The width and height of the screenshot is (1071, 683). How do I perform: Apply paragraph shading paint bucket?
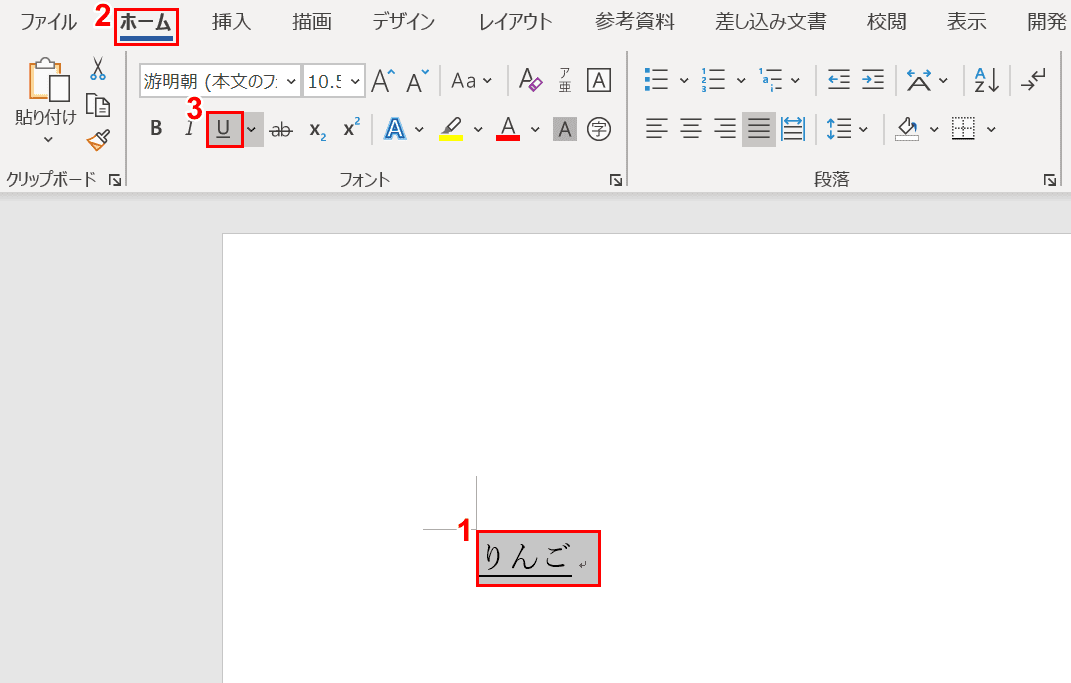(x=907, y=128)
